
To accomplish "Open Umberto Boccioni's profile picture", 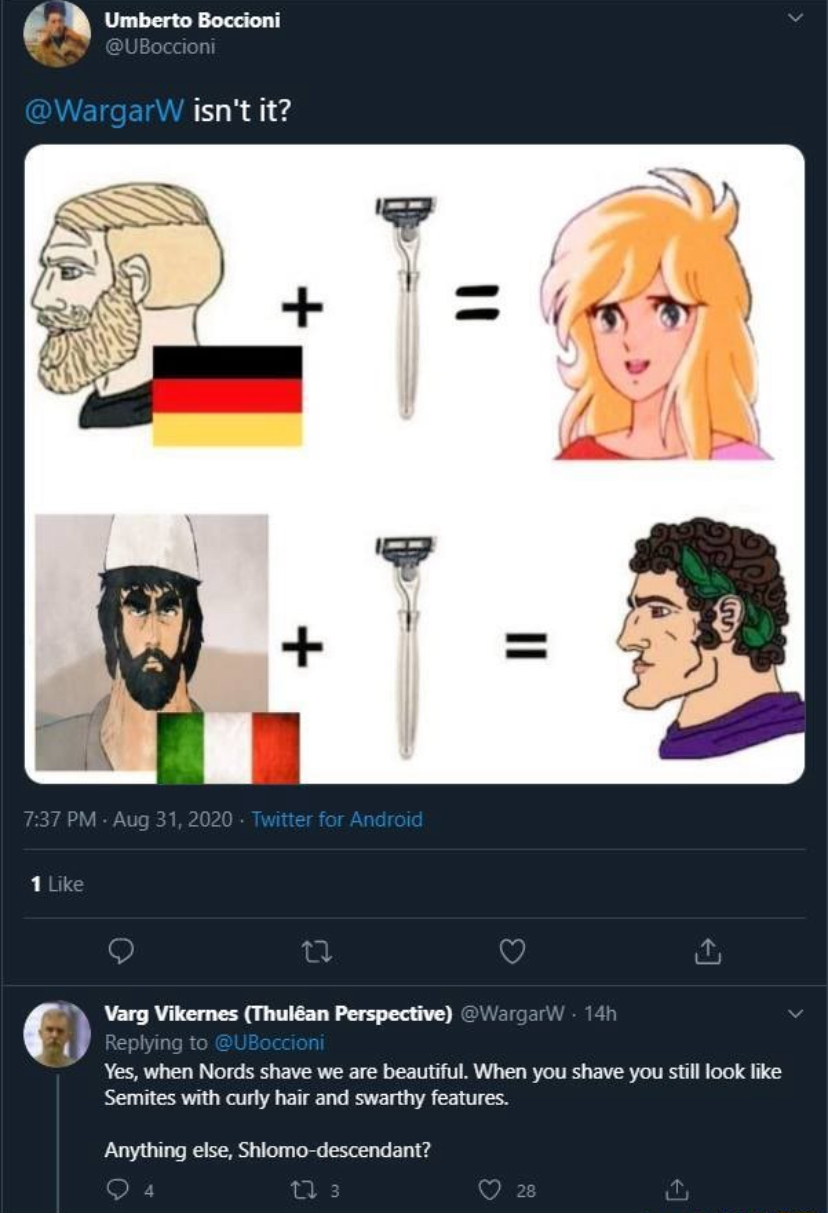I will pyautogui.click(x=57, y=33).
